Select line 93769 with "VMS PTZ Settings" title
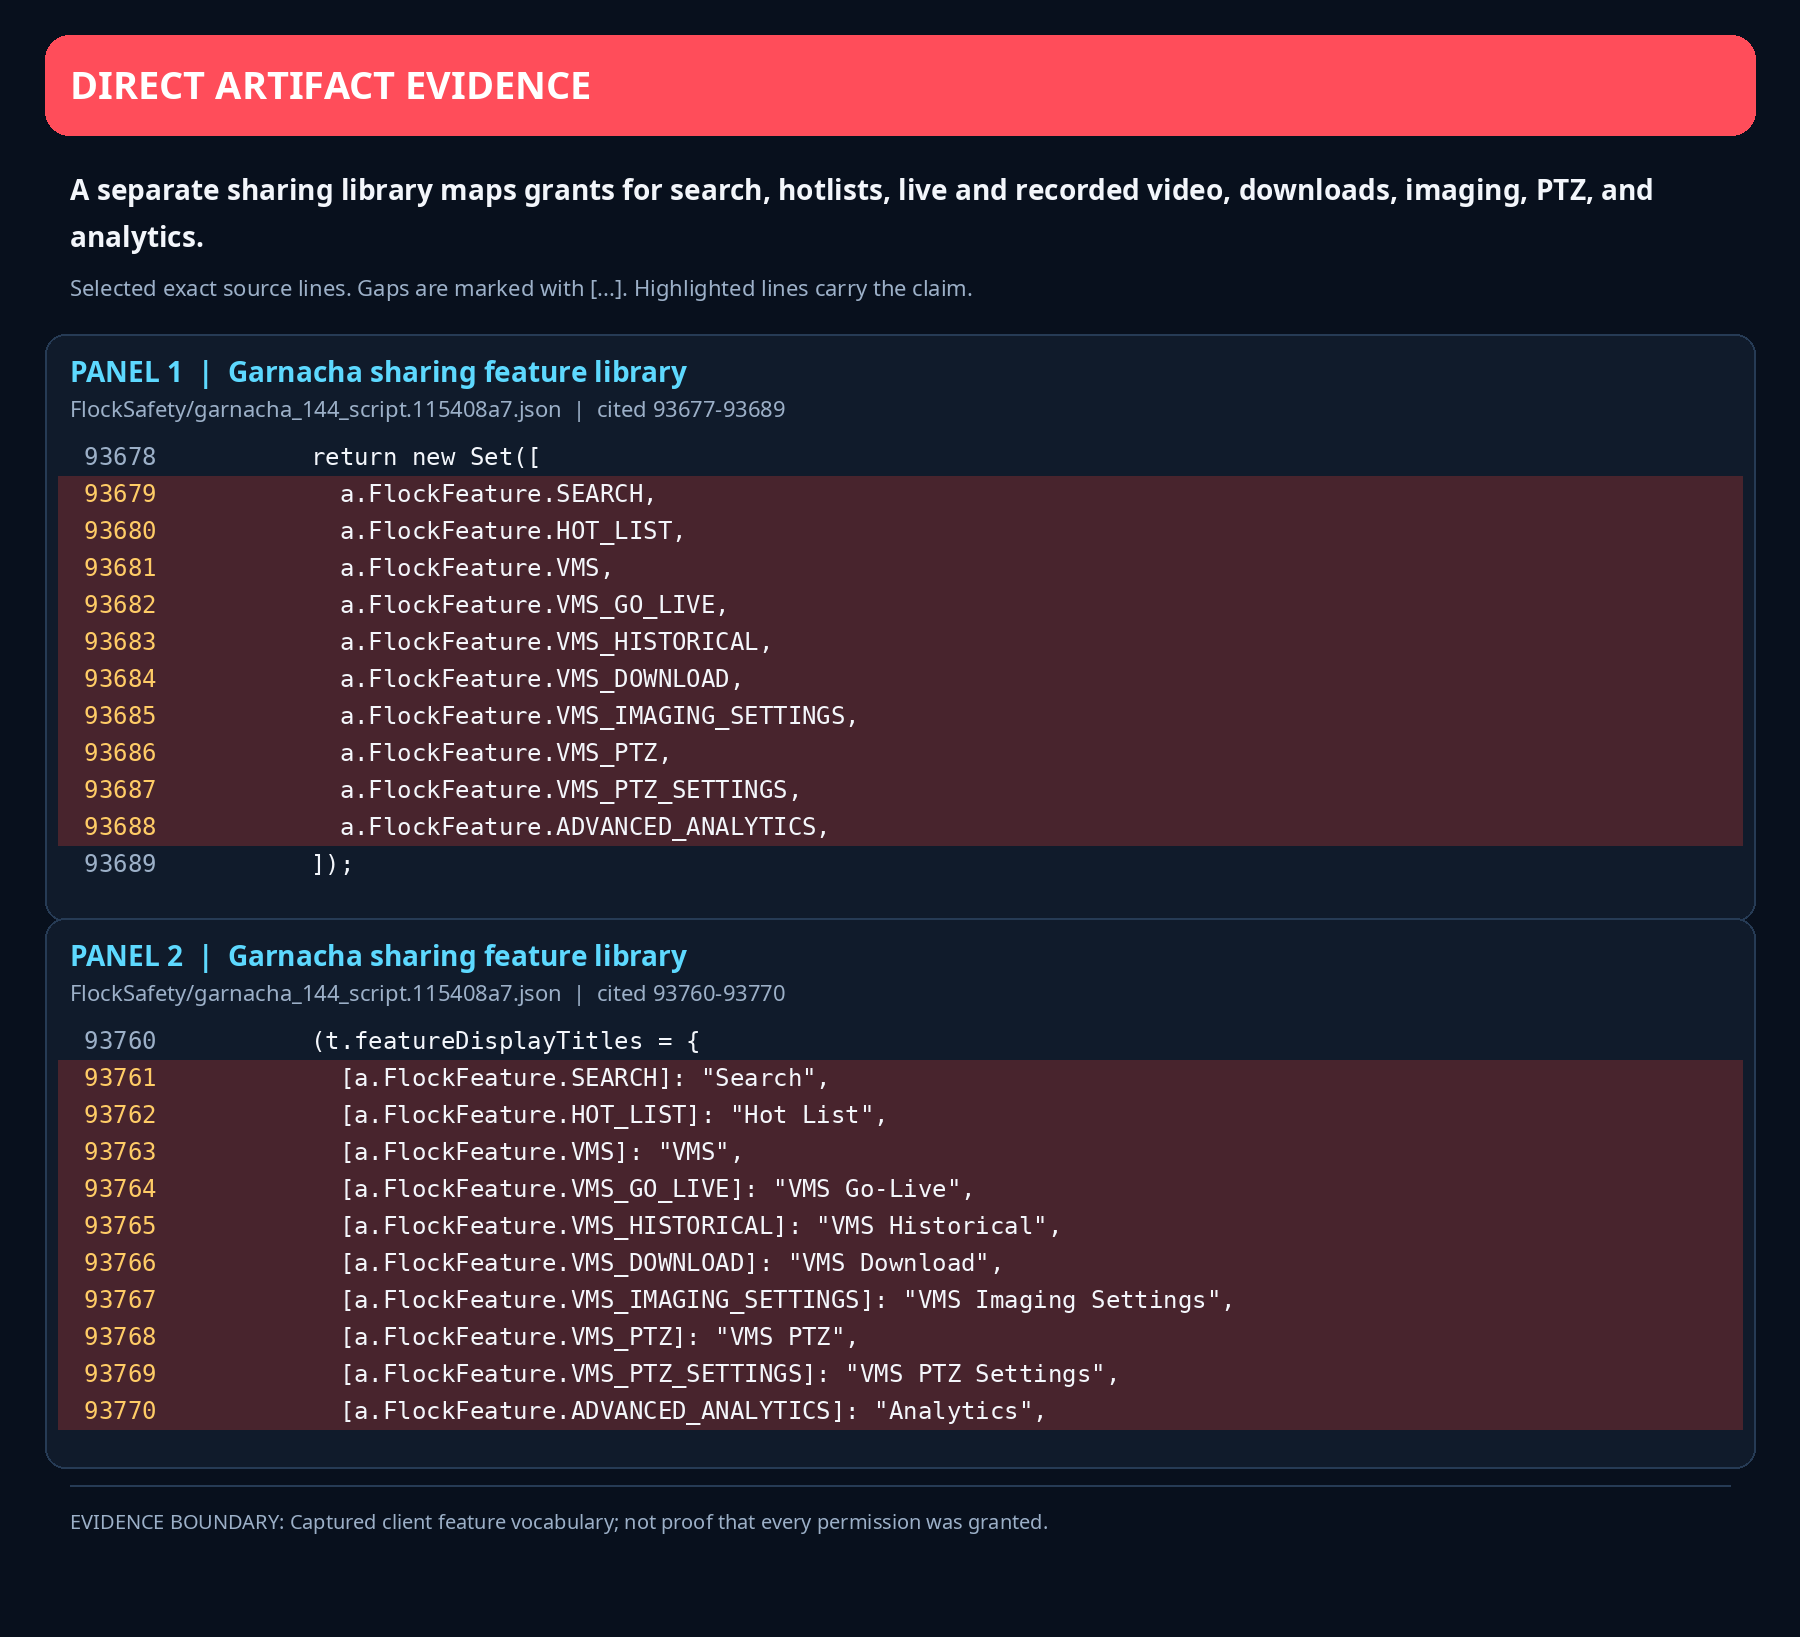Viewport: 1800px width, 1637px height. point(900,1374)
